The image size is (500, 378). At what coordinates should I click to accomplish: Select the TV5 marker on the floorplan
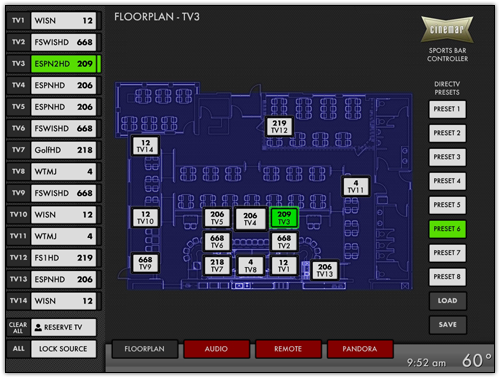tap(217, 218)
